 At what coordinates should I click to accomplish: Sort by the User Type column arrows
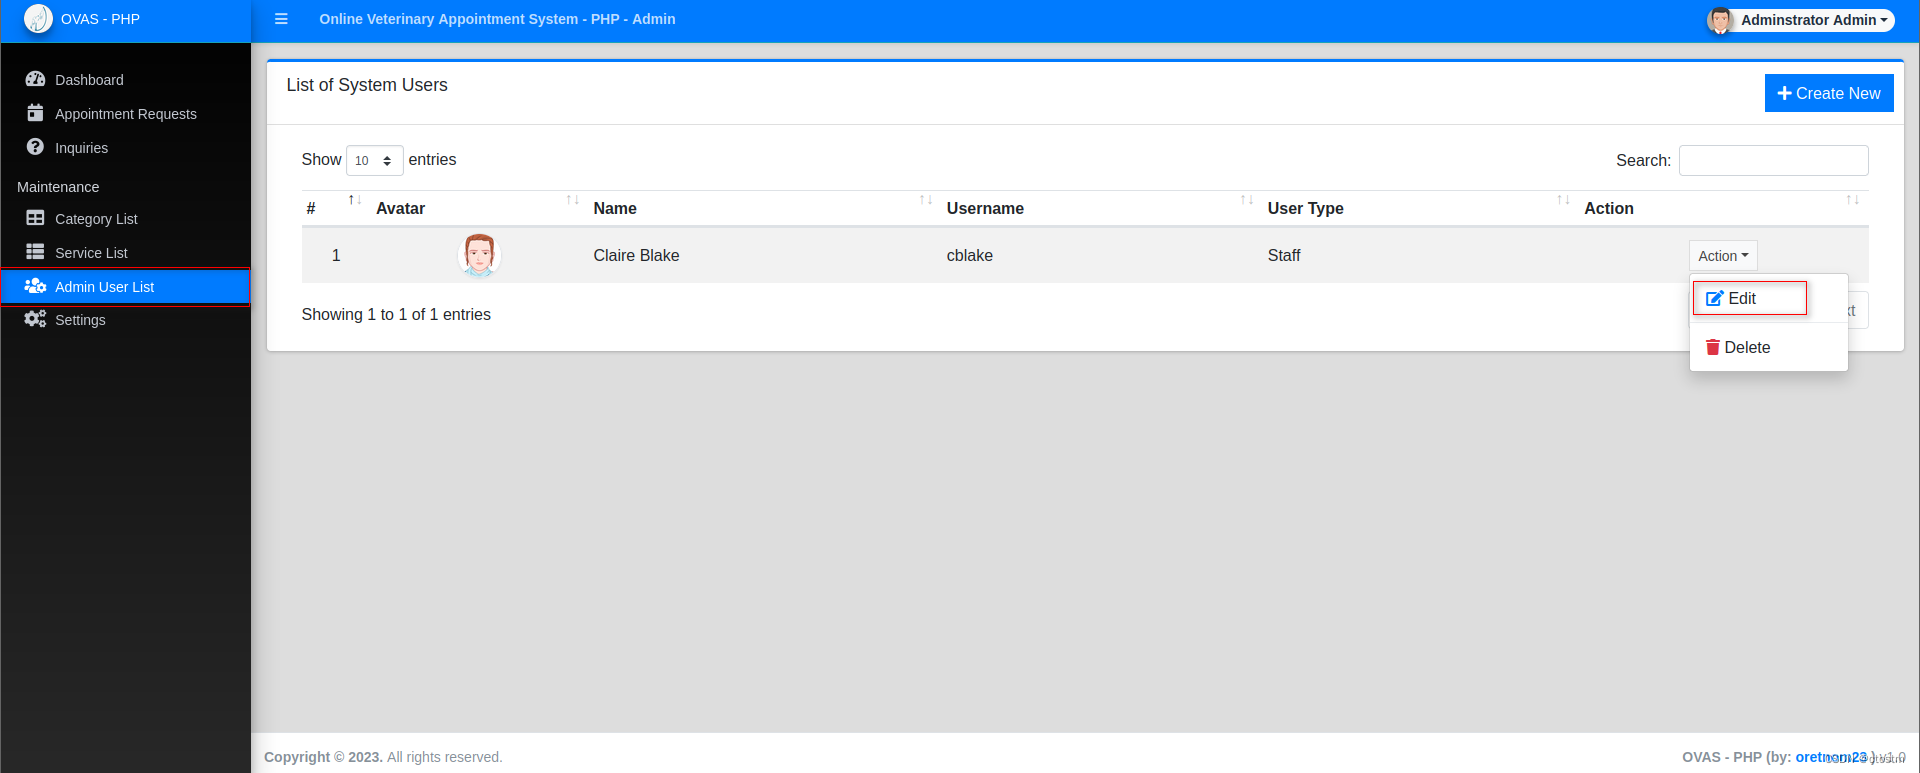pyautogui.click(x=1563, y=200)
